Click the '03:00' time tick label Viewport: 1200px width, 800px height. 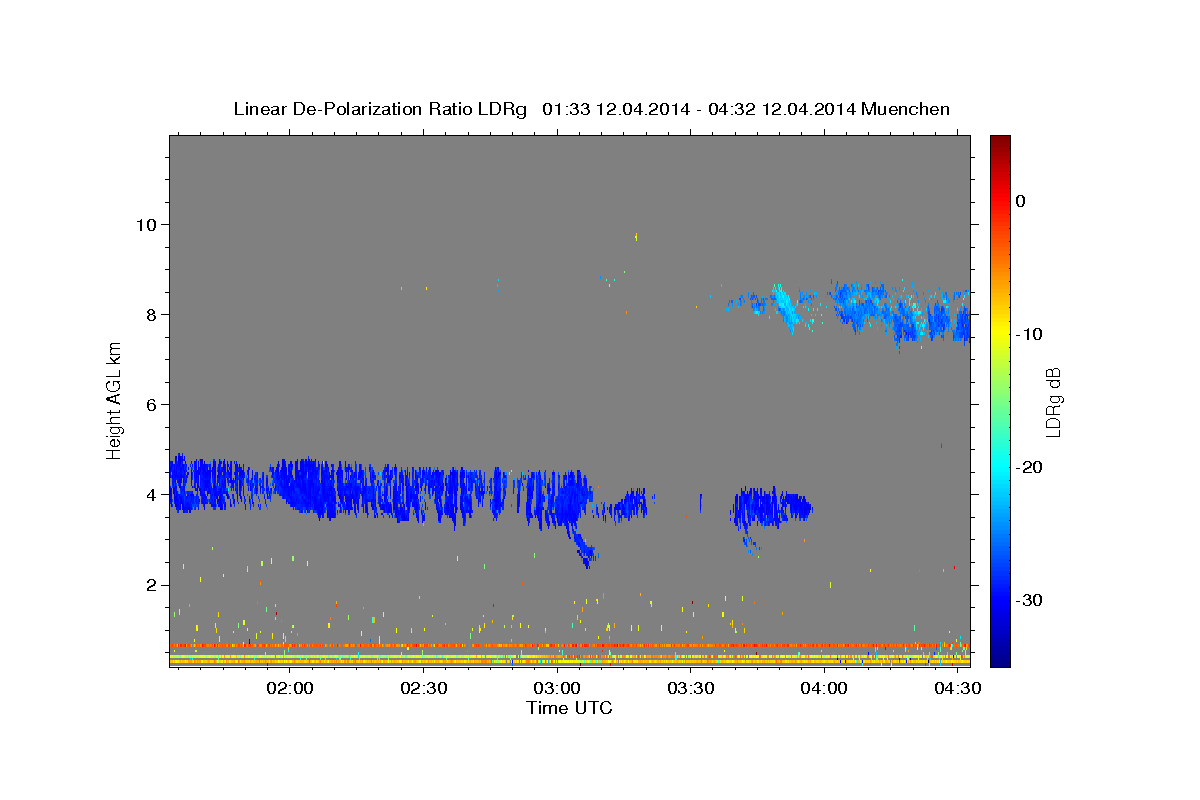point(557,688)
